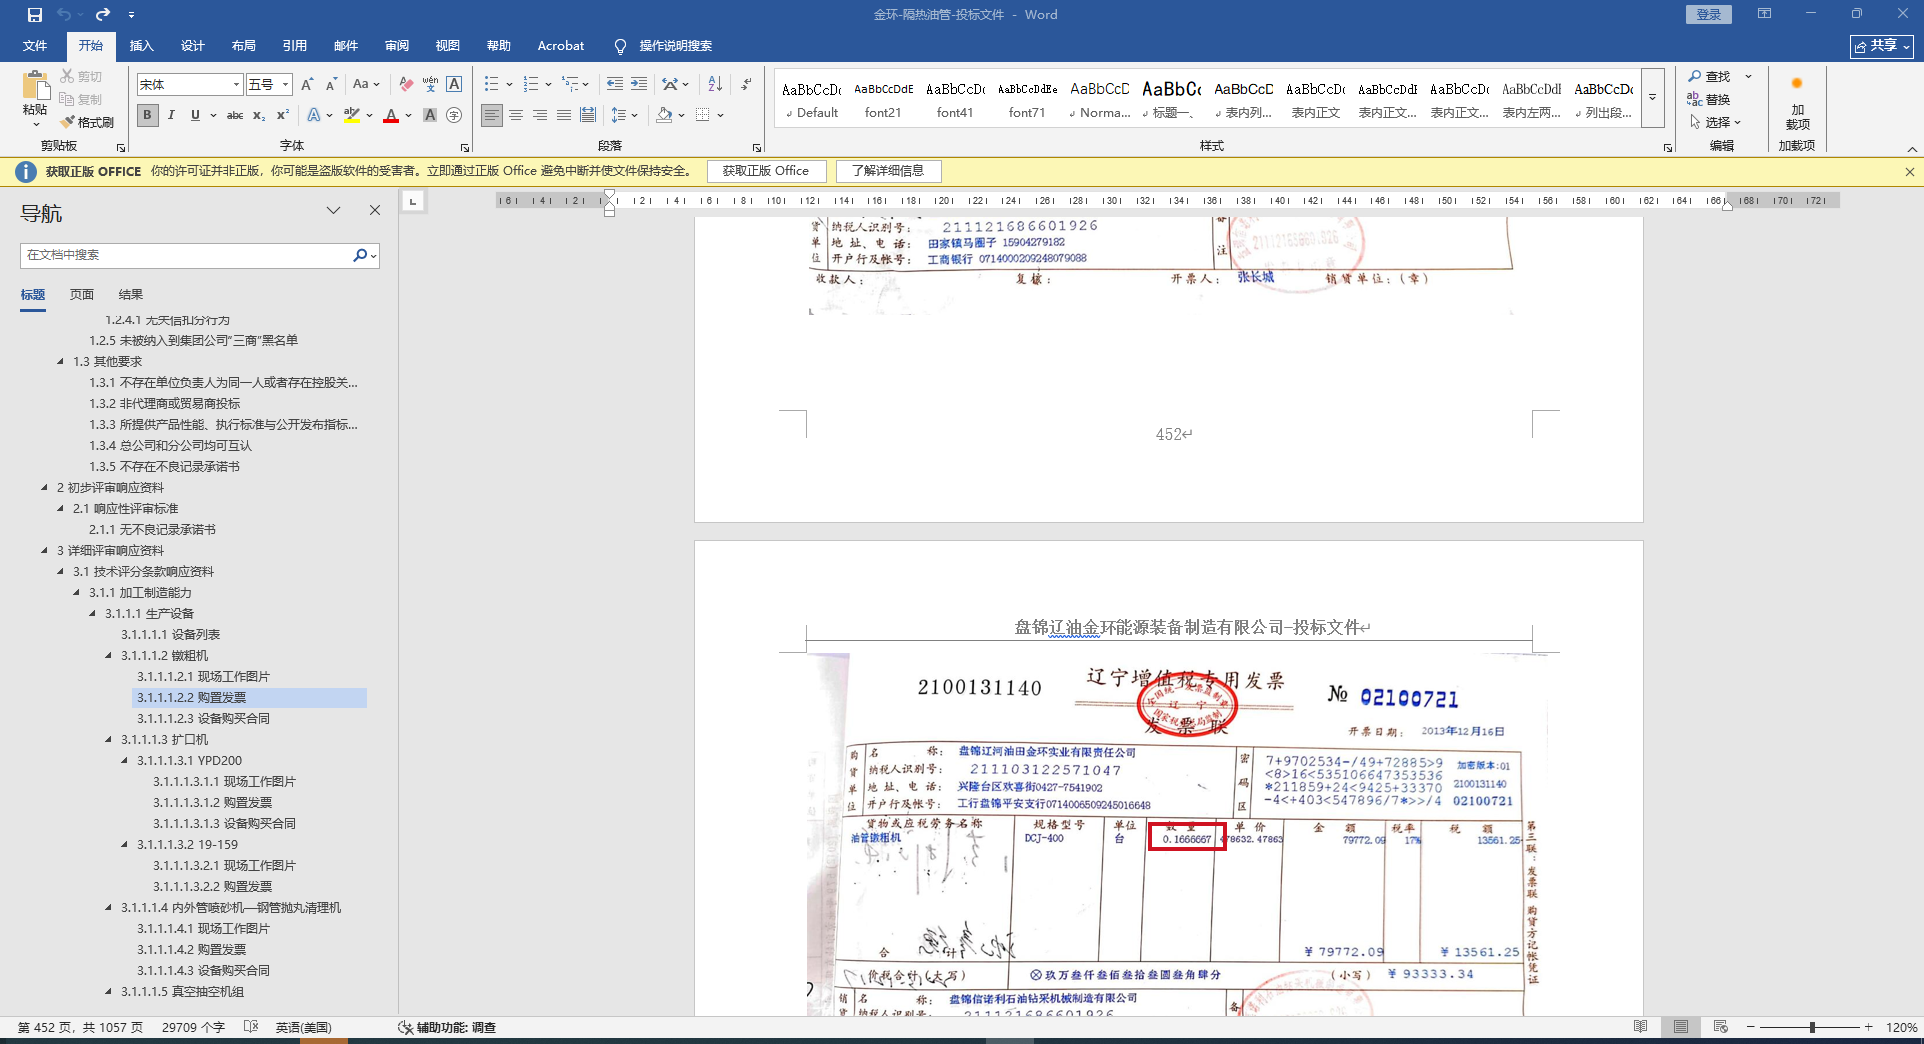
Task: Click the proofing check icon in the status bar
Action: pyautogui.click(x=251, y=1027)
